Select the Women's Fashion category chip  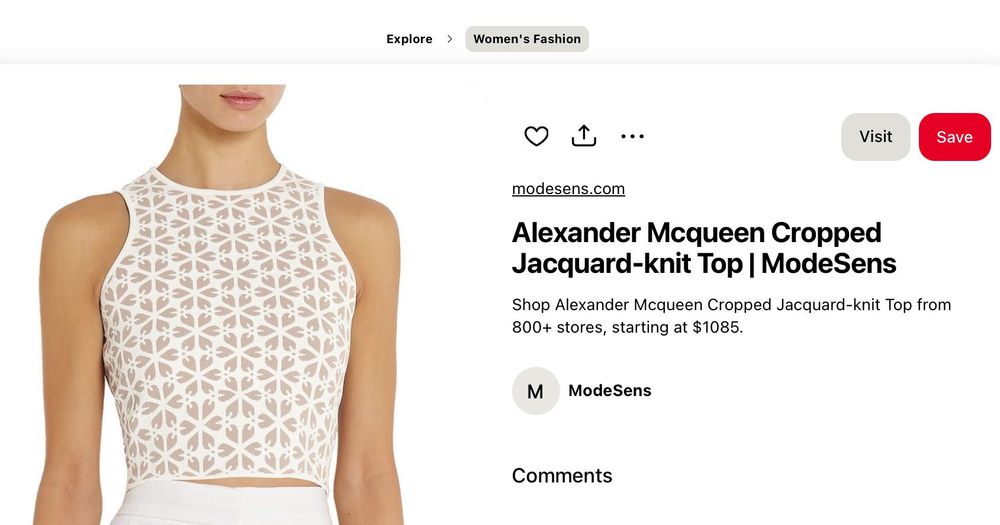pyautogui.click(x=527, y=39)
